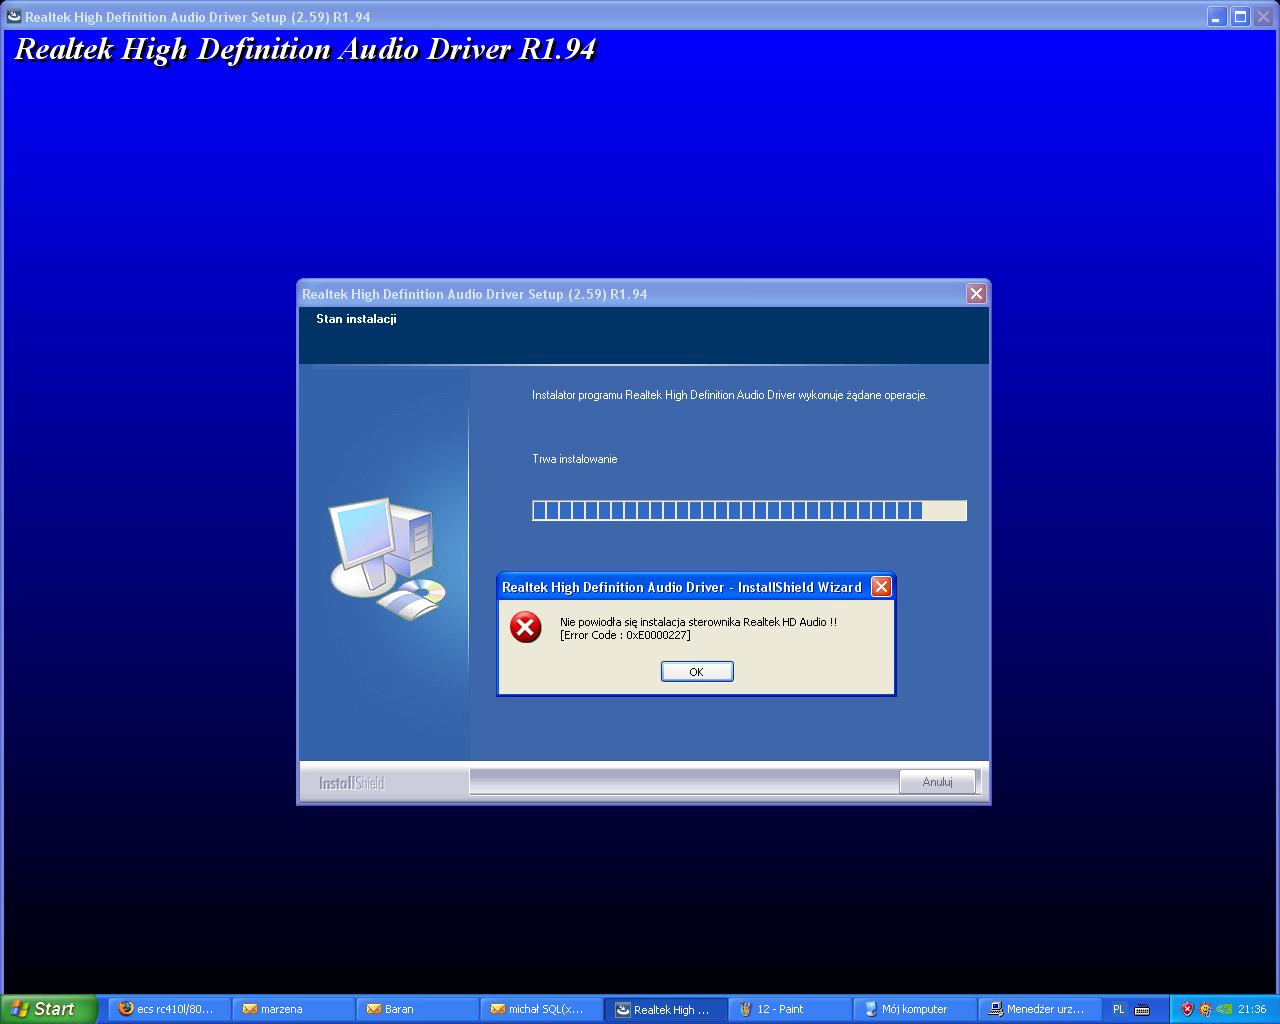The image size is (1280, 1024).
Task: Click the PL language indicator
Action: (1119, 1009)
